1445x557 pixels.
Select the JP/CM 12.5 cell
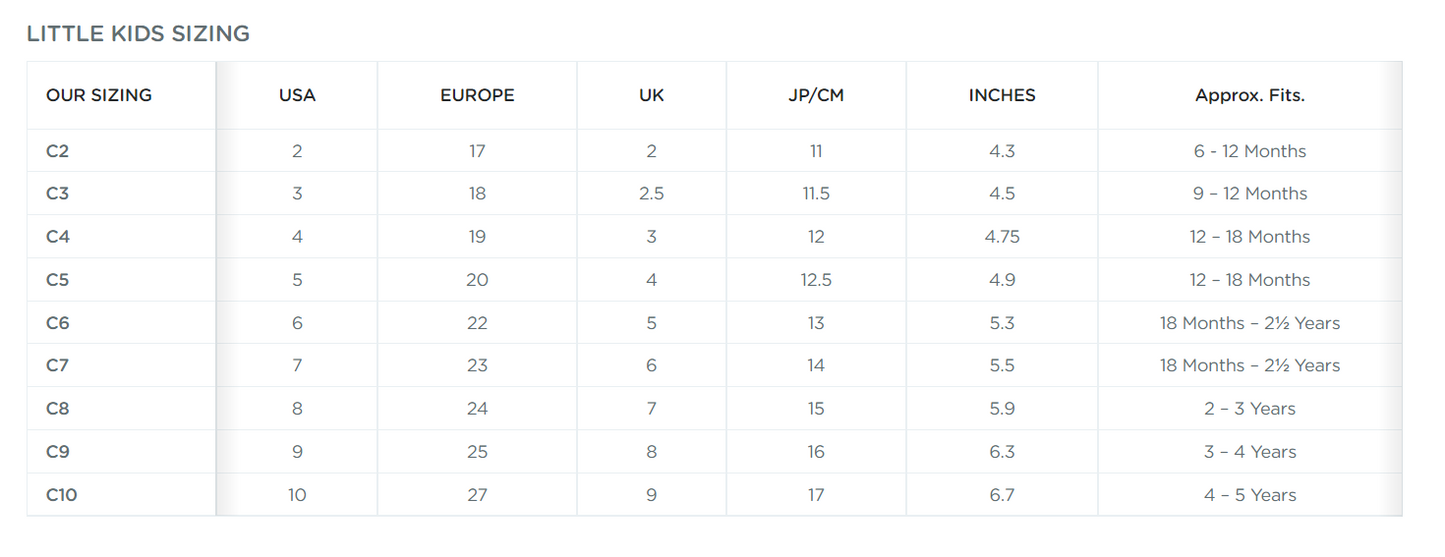[816, 280]
